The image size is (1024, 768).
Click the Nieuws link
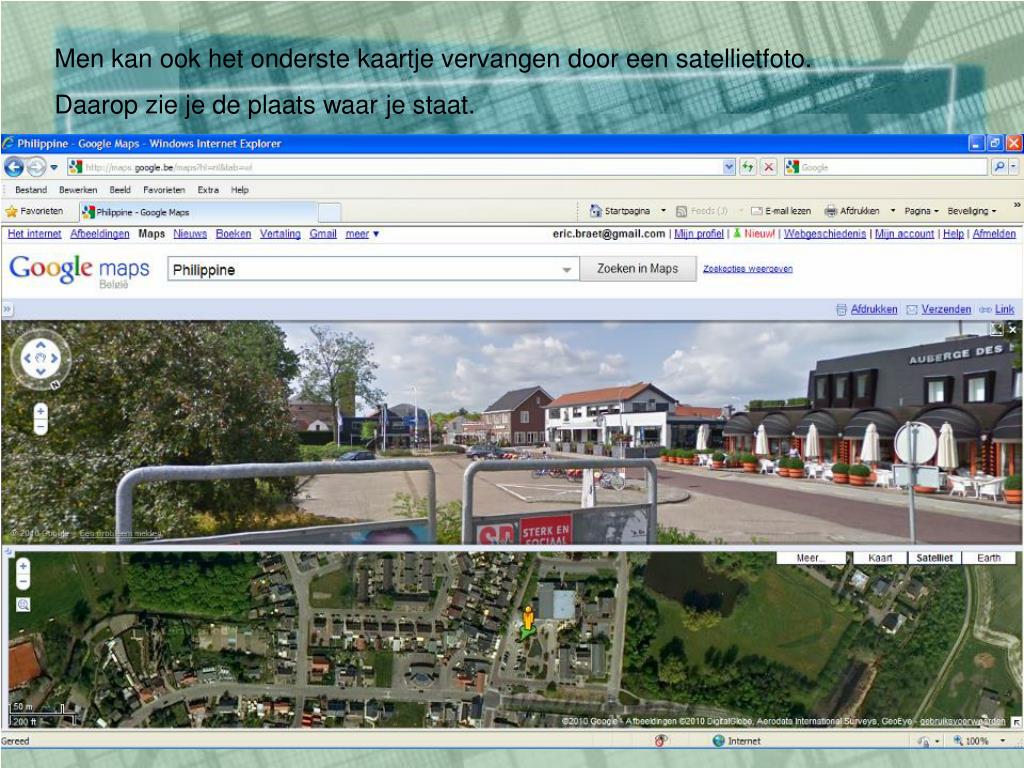click(190, 234)
